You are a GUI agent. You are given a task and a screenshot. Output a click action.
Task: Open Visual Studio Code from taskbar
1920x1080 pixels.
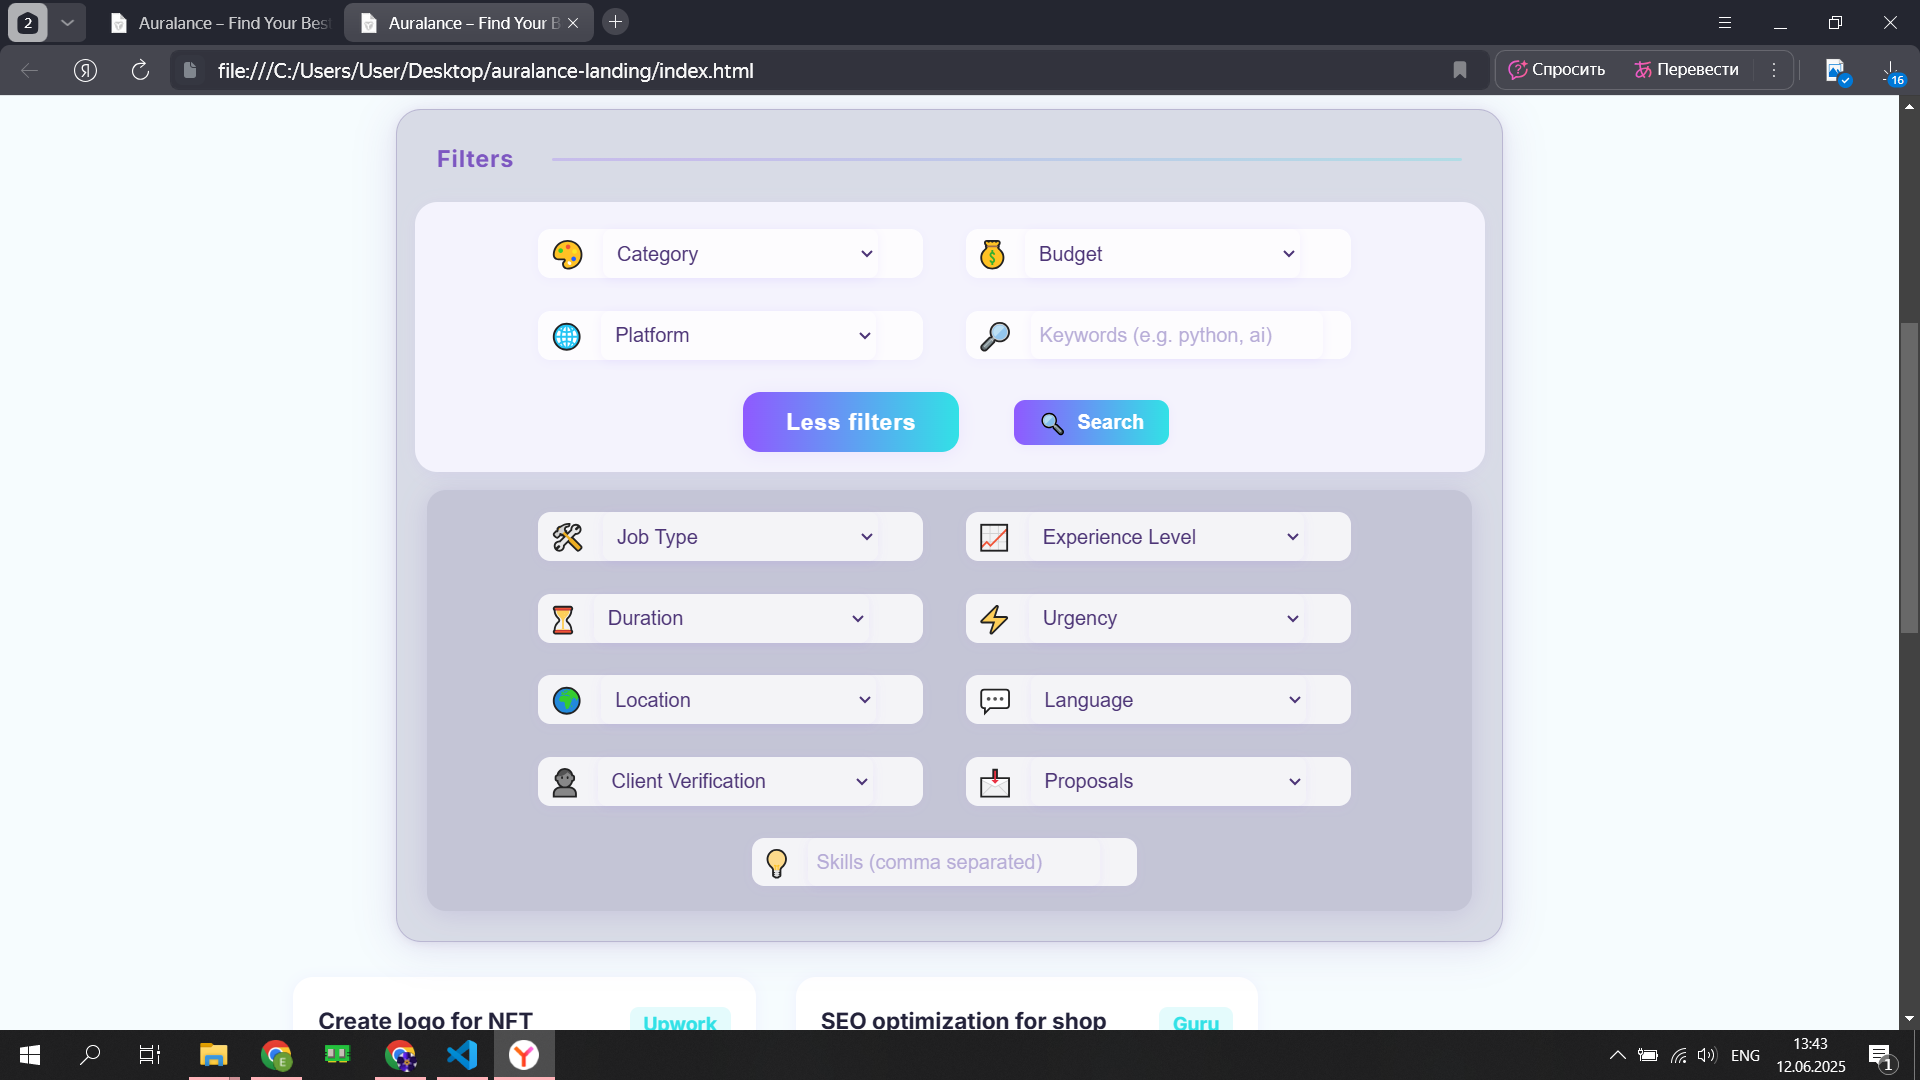462,1055
